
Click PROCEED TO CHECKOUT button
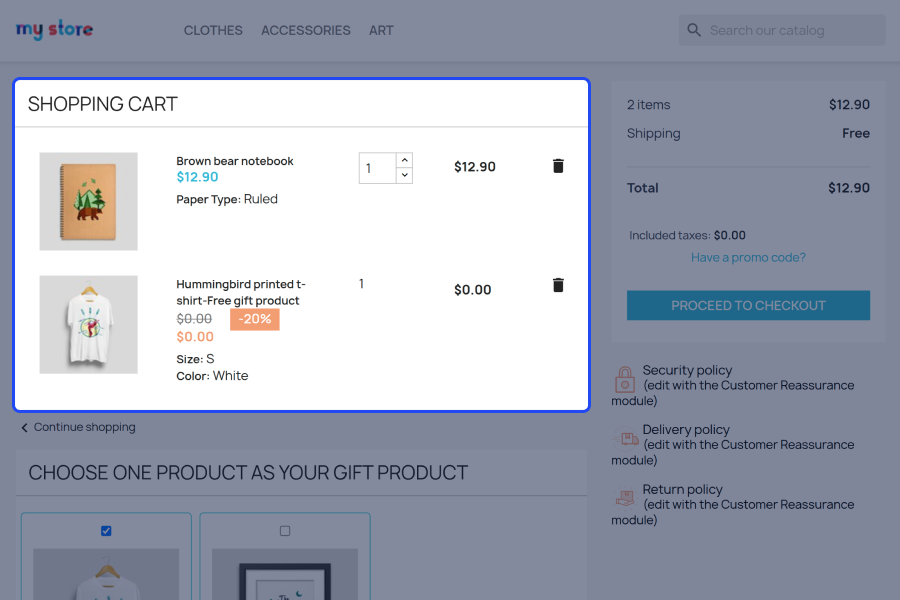click(x=748, y=305)
